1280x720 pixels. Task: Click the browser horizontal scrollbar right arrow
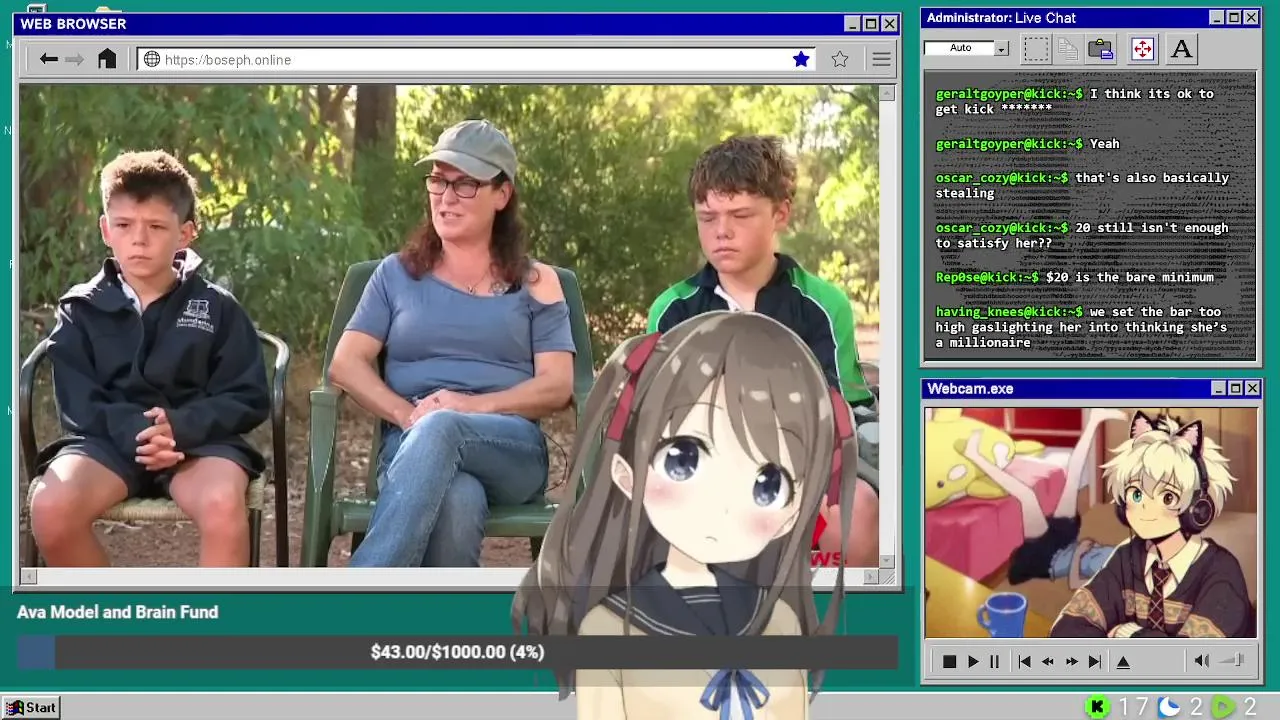pos(870,576)
